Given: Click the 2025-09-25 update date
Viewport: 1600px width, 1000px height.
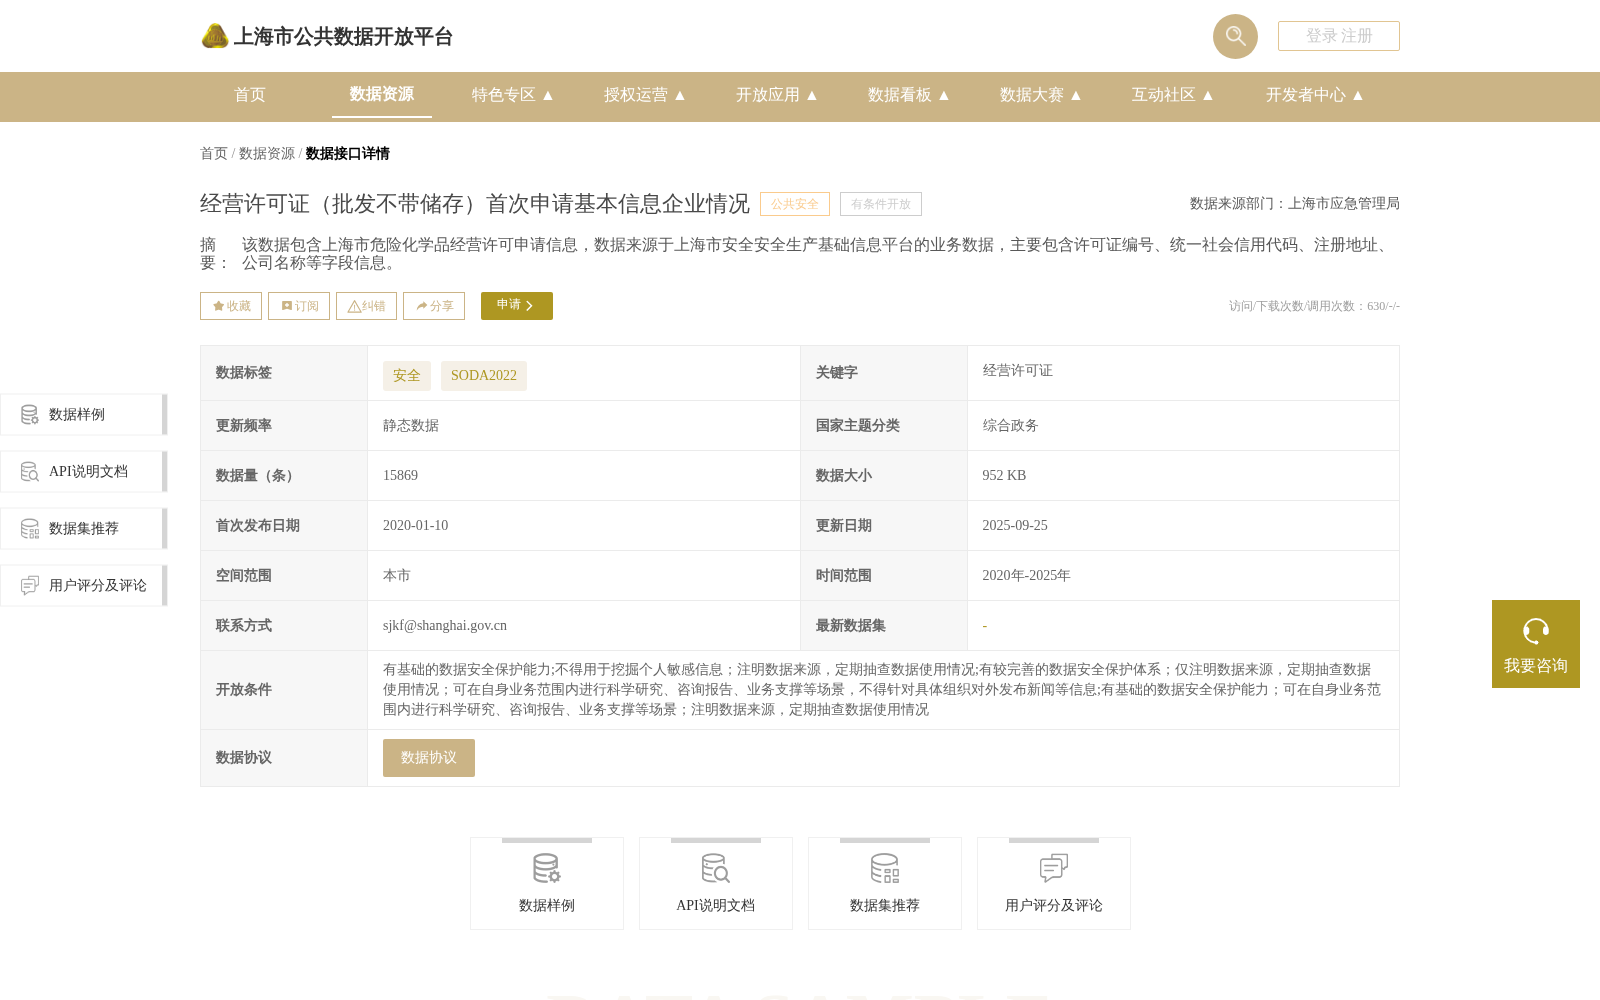Looking at the screenshot, I should (1015, 526).
